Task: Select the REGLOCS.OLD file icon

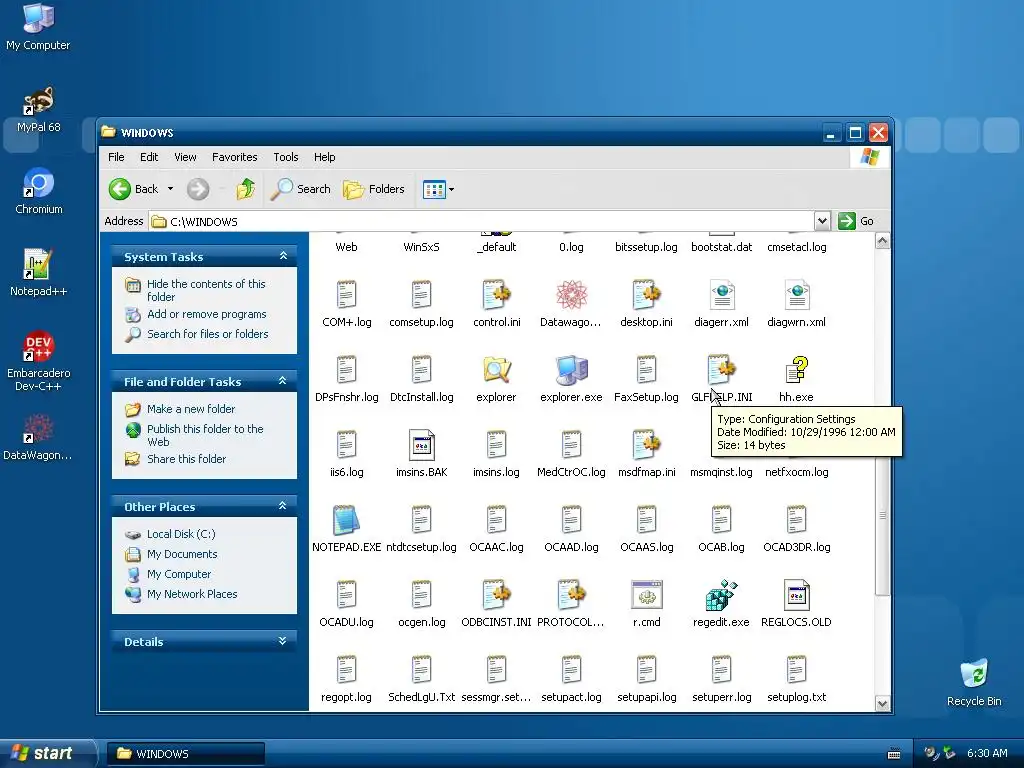Action: click(796, 595)
